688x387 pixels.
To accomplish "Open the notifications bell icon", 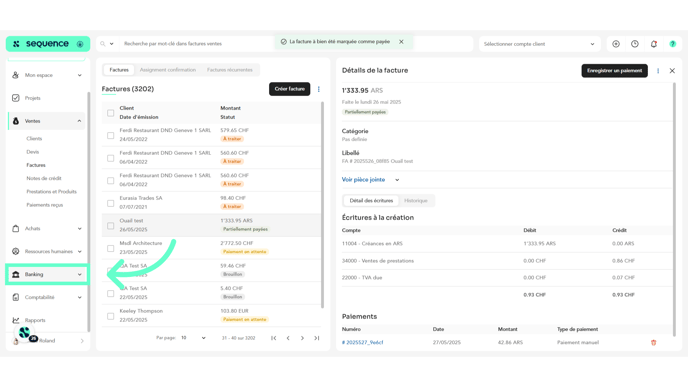I will pos(654,44).
